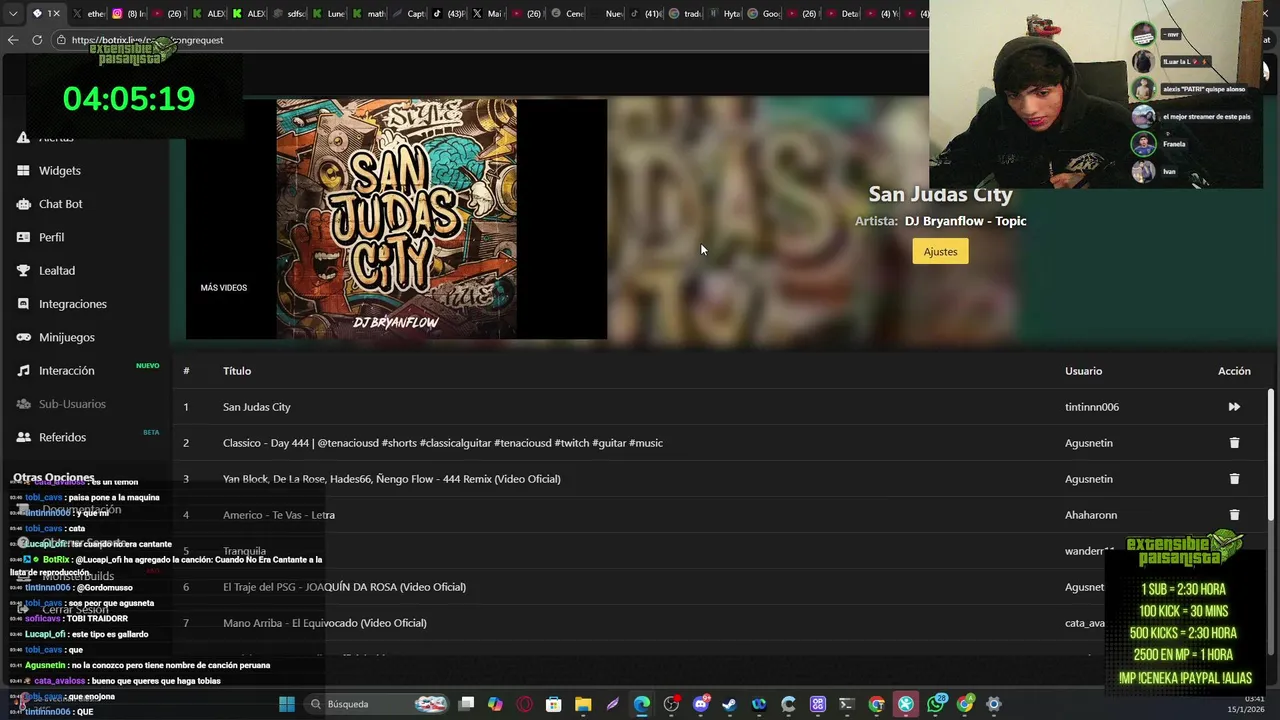Switch to the Google 'tradu' browser tab
The height and width of the screenshot is (720, 1280).
686,14
